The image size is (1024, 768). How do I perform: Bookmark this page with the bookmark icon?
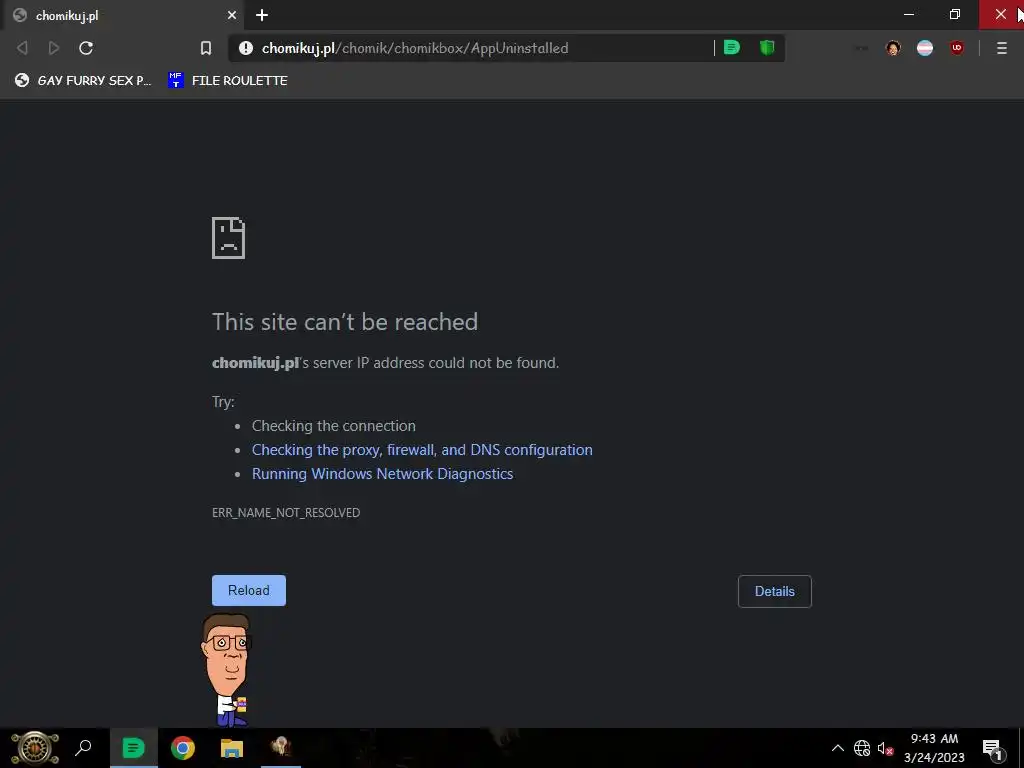[x=206, y=48]
